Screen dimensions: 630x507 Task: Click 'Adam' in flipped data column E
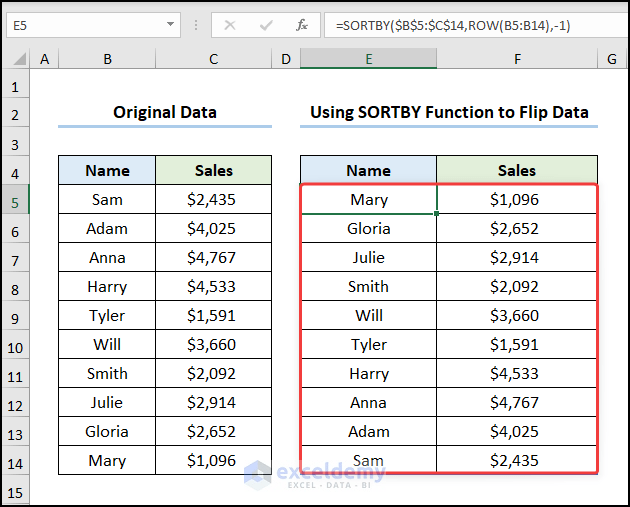368,431
